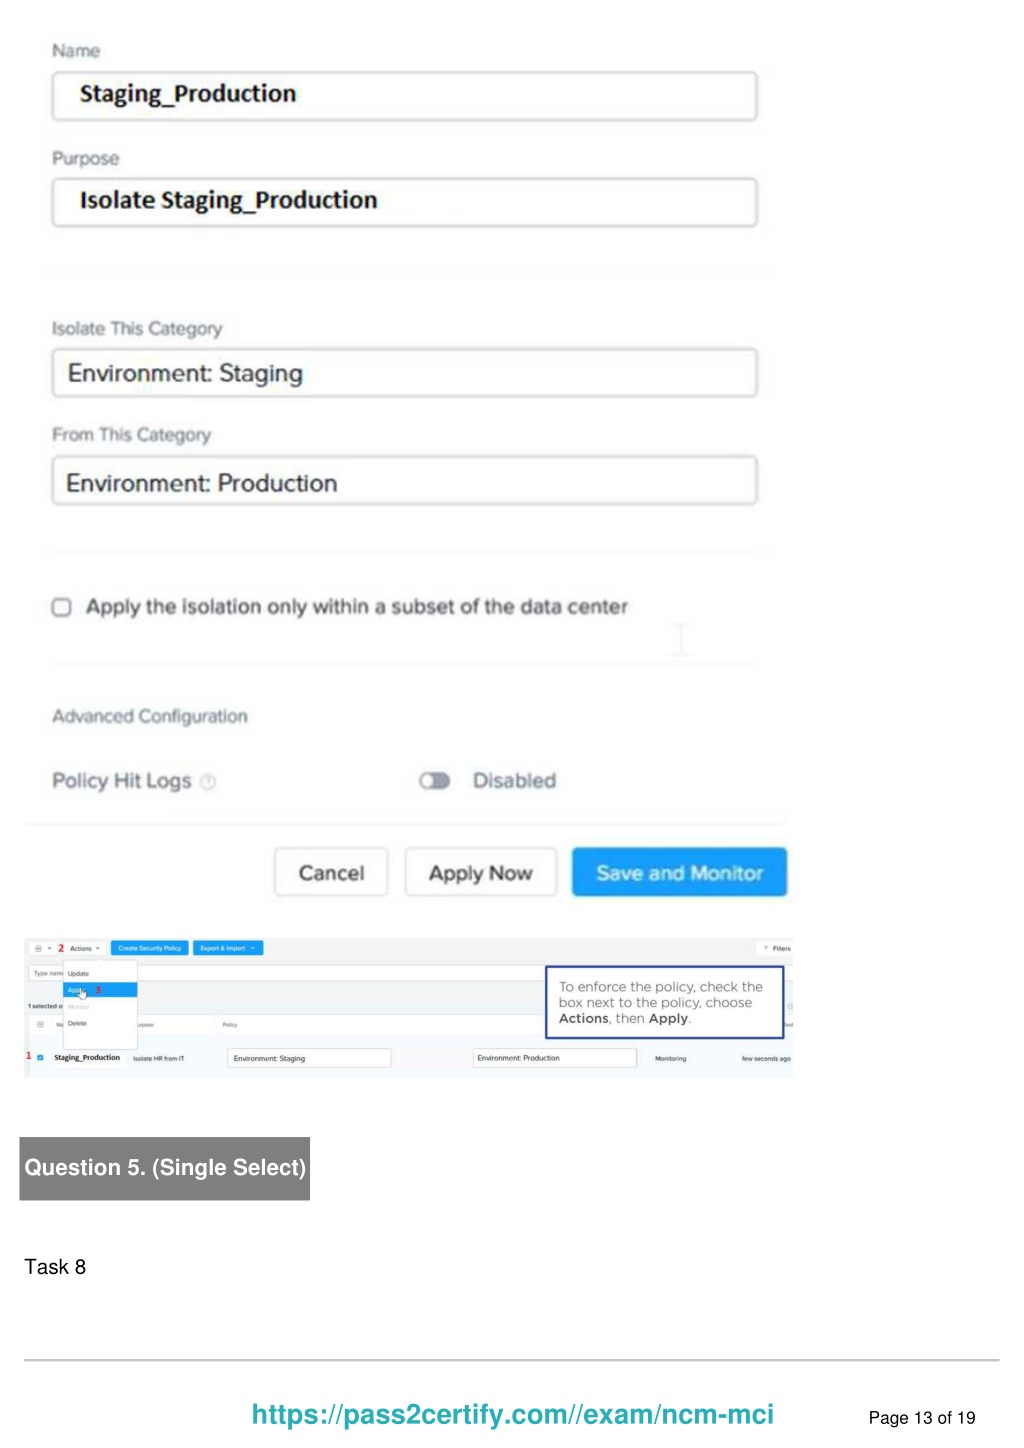Screen dimensions: 1024x1448
Task: Click the select-all icon in the table header
Action: pos(40,1024)
